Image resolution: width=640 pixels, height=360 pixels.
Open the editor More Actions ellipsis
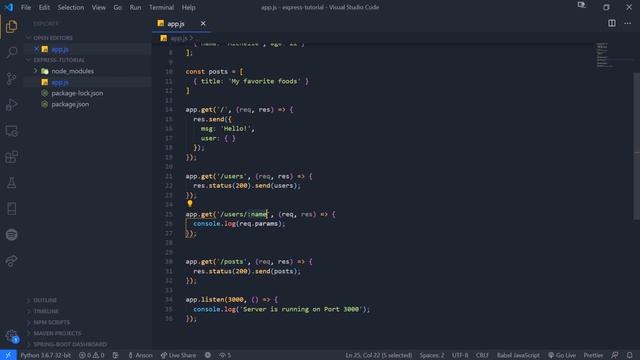pyautogui.click(x=627, y=23)
